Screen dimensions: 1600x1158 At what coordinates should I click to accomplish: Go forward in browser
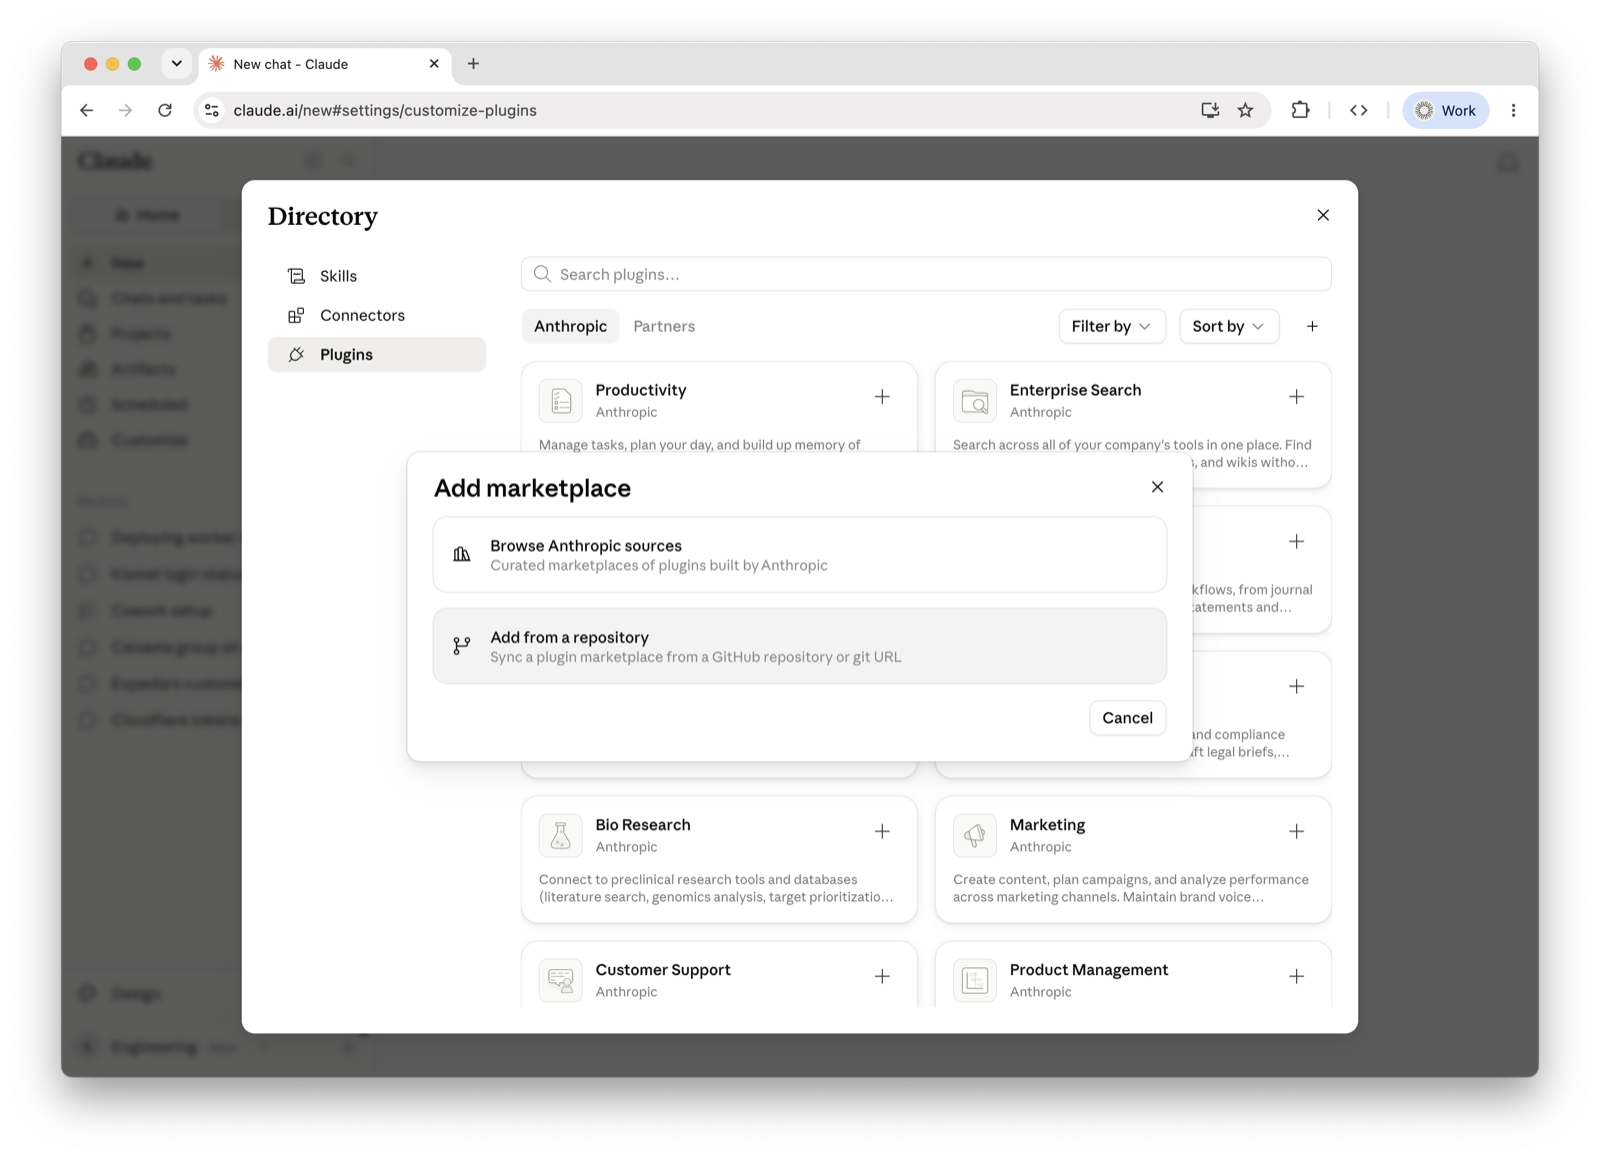click(126, 110)
